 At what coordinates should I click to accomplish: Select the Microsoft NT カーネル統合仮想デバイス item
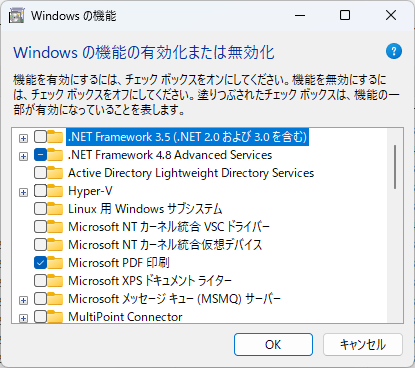(x=165, y=245)
